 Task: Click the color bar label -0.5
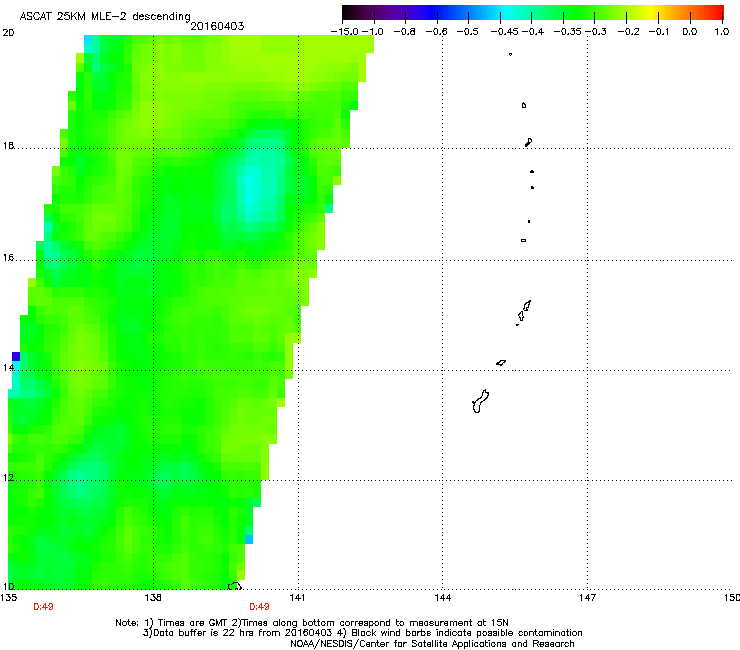click(x=468, y=32)
